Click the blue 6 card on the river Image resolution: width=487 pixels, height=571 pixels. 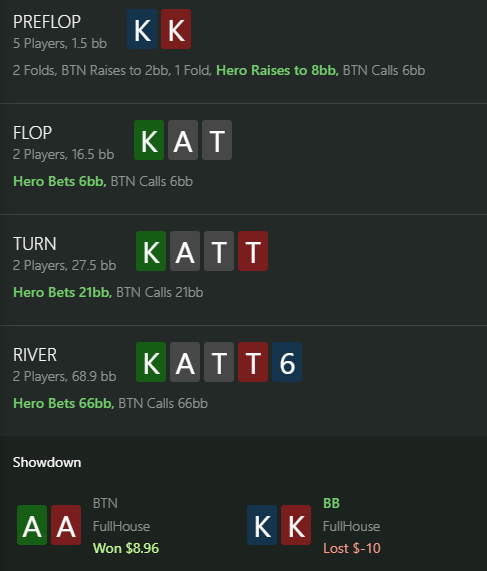coord(287,362)
